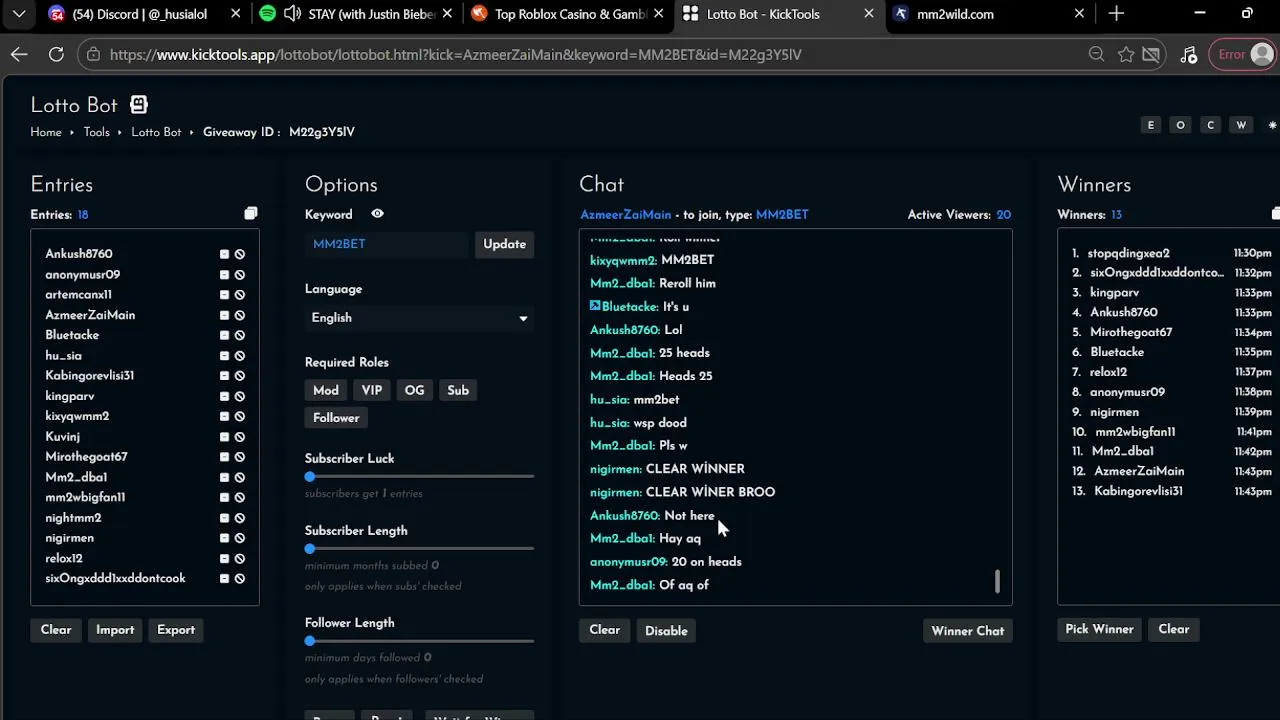Bookmark this page with the star icon
This screenshot has width=1280, height=720.
(x=1126, y=55)
